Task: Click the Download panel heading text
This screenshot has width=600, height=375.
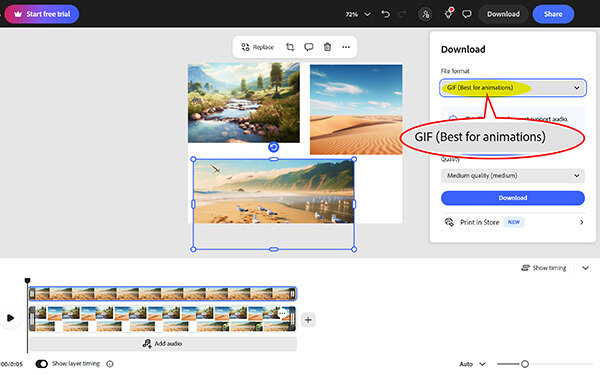Action: pos(463,49)
